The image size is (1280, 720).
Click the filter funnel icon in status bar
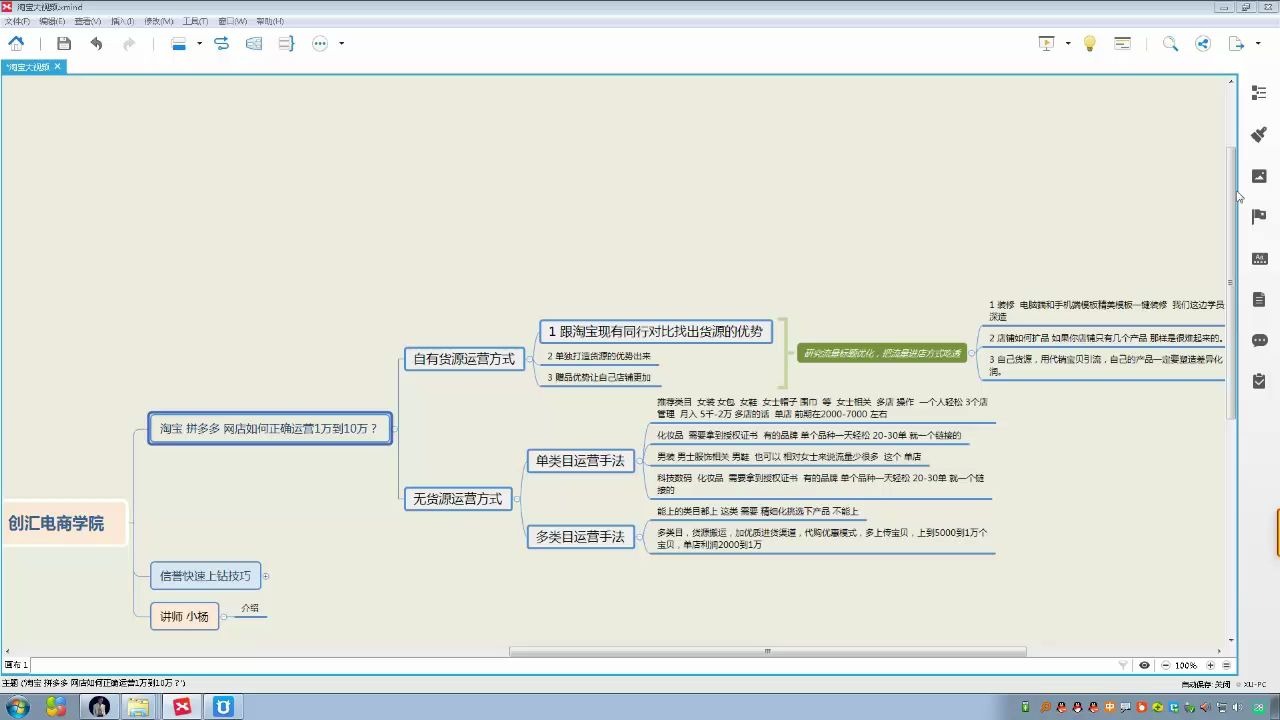pos(1123,665)
